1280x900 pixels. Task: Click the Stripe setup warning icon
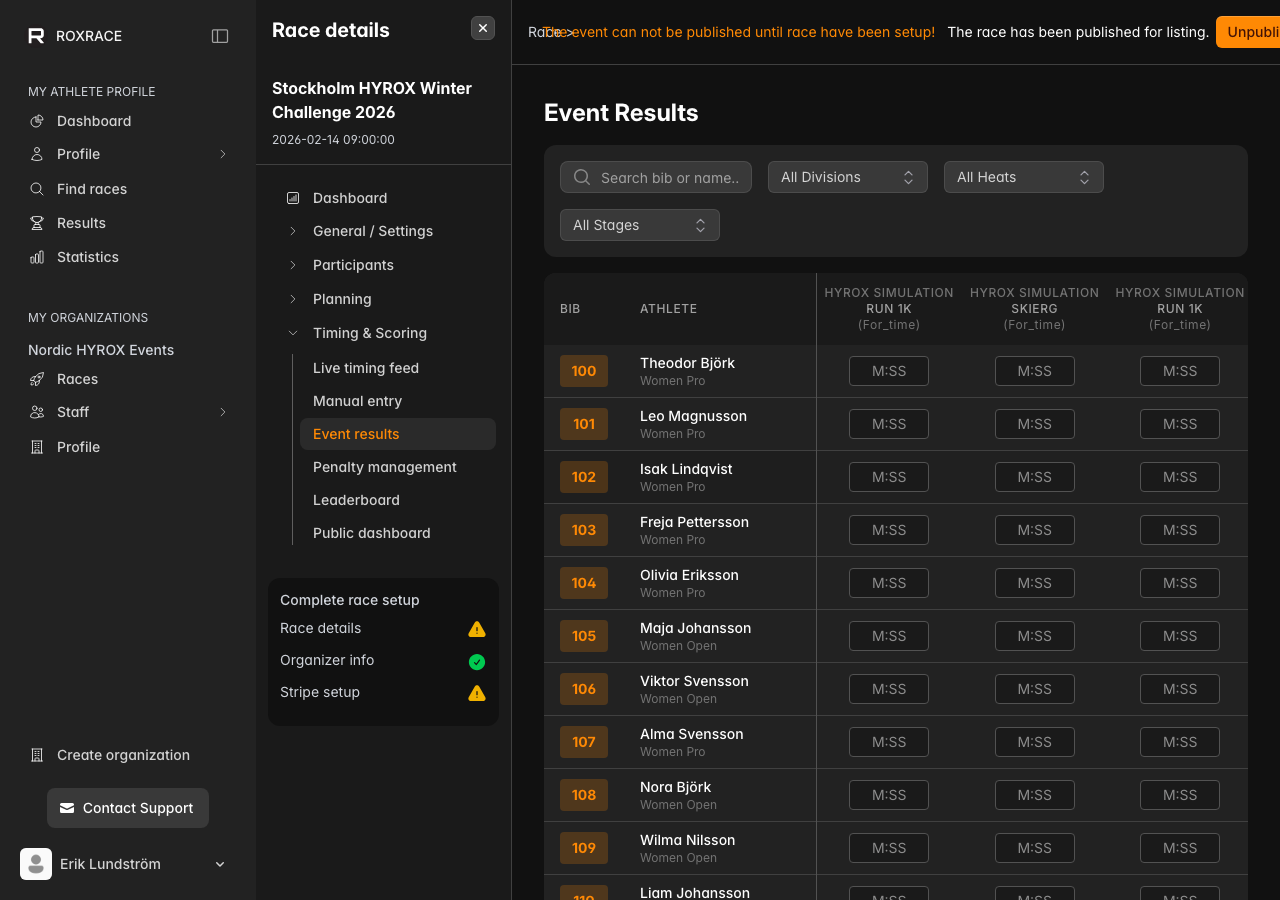pos(477,693)
